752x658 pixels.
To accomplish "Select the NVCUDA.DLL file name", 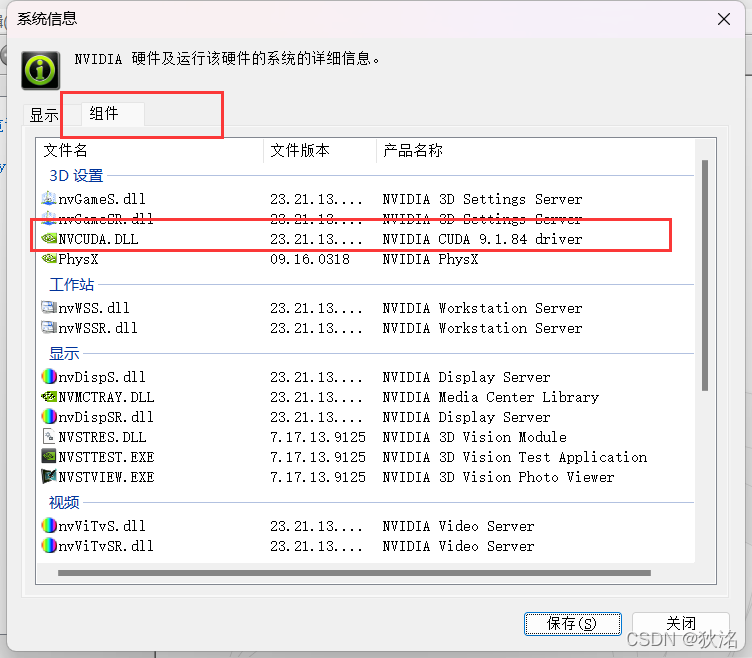I will click(x=98, y=239).
